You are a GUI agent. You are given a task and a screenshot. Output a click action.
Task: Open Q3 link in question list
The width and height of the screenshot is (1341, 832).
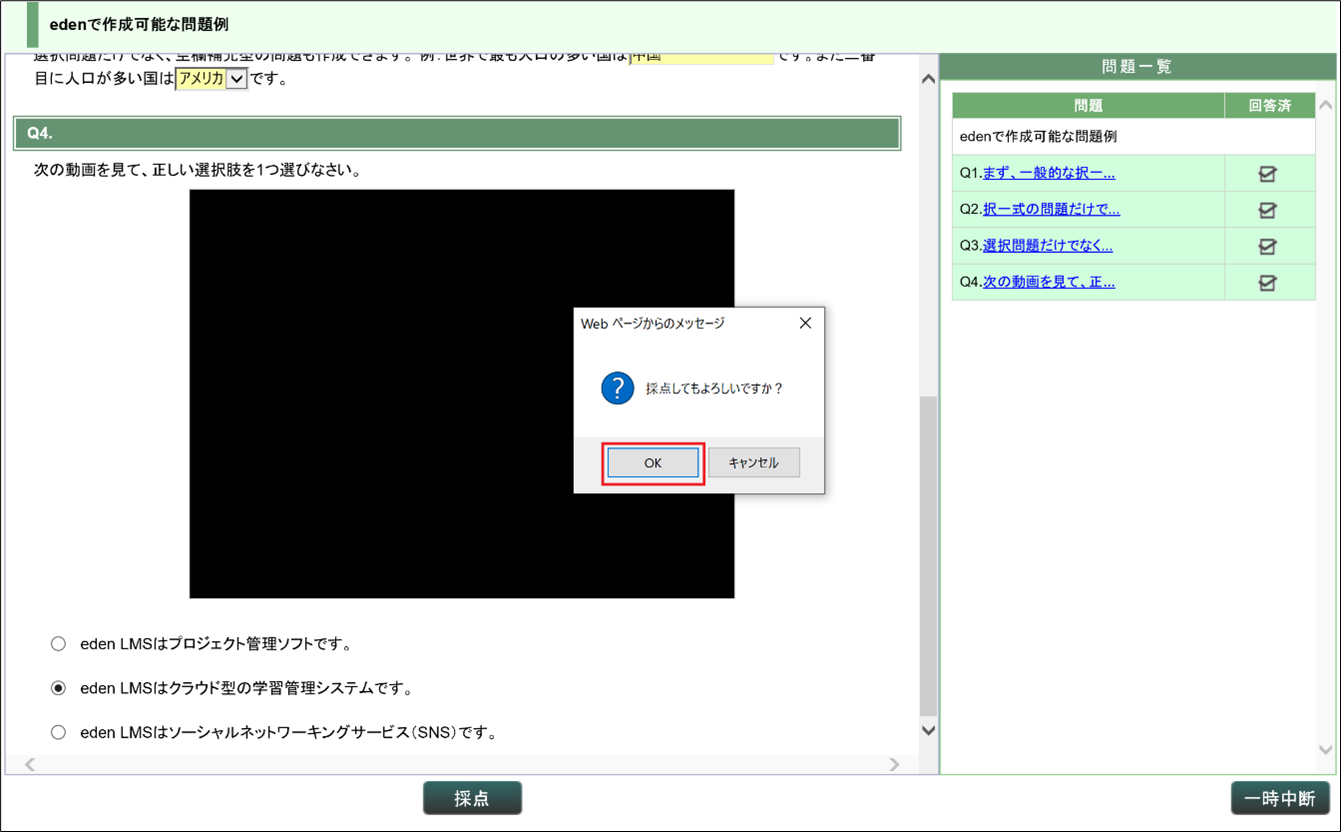click(x=1048, y=245)
